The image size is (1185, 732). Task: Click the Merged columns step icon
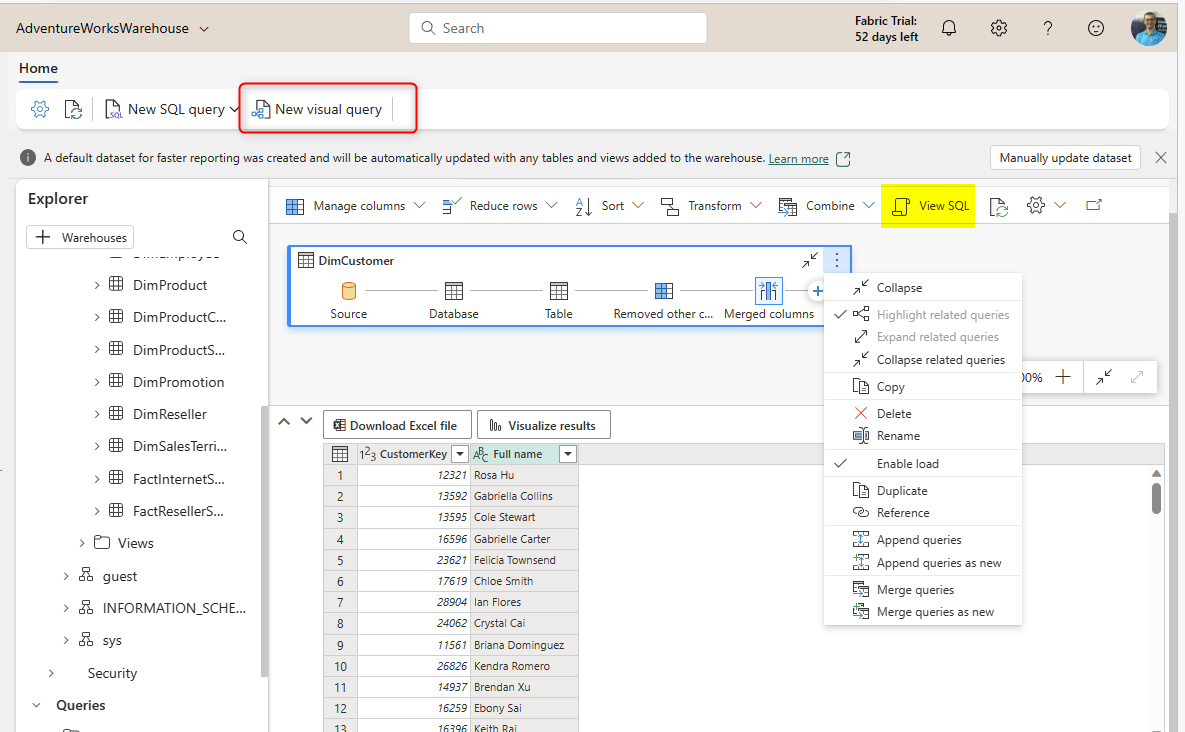coord(768,291)
